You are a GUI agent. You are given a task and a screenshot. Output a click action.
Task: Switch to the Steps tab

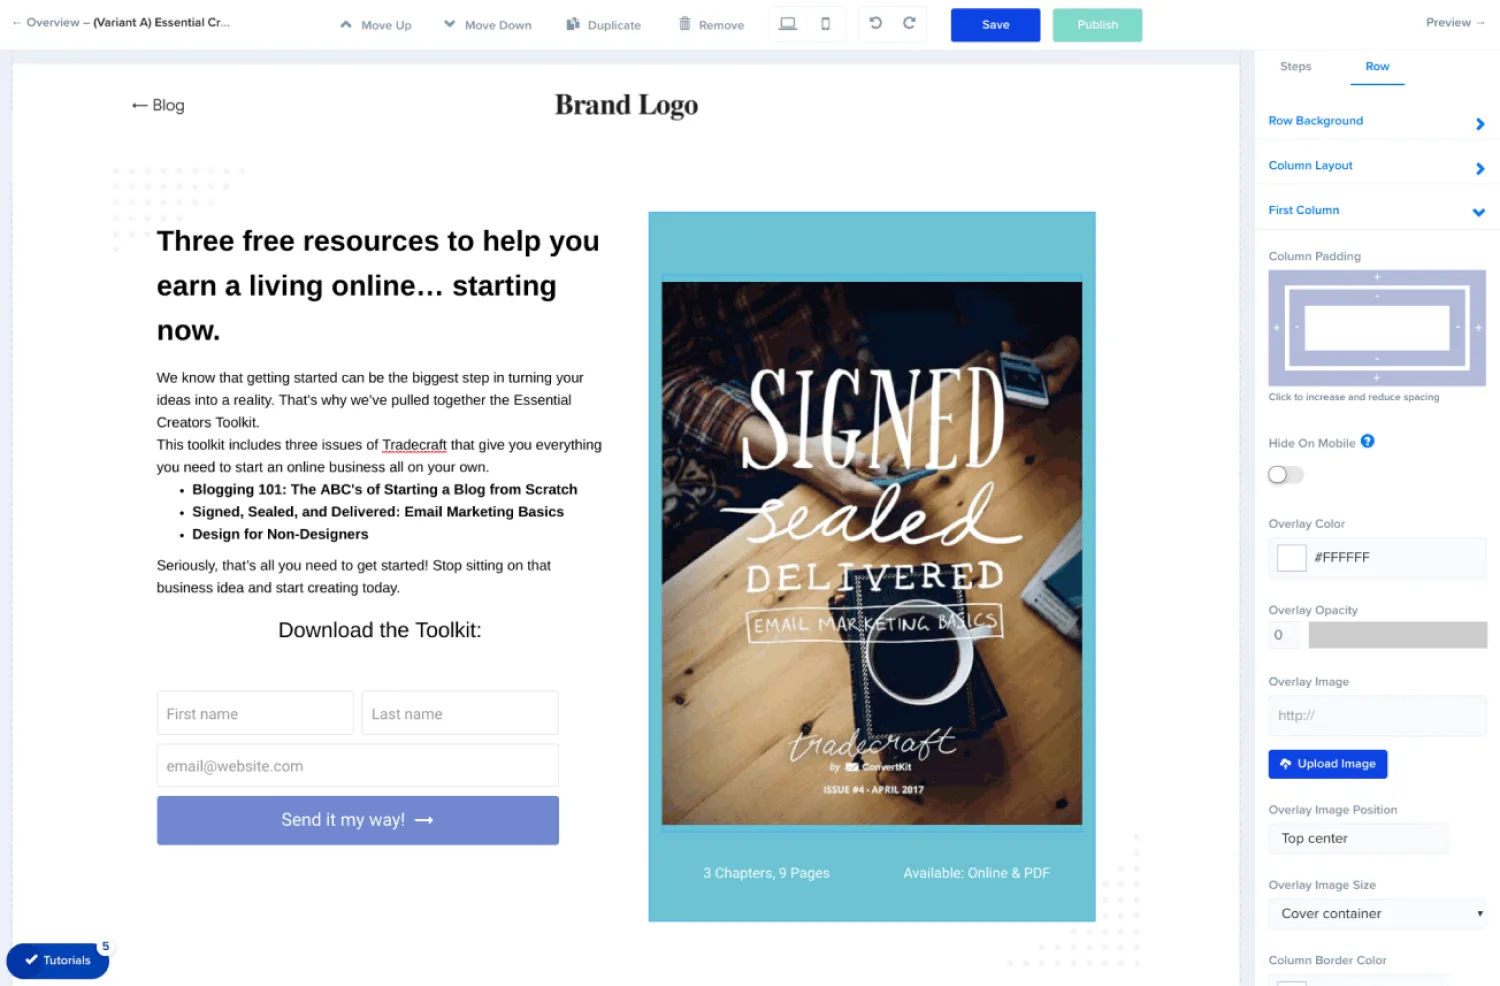(x=1295, y=67)
